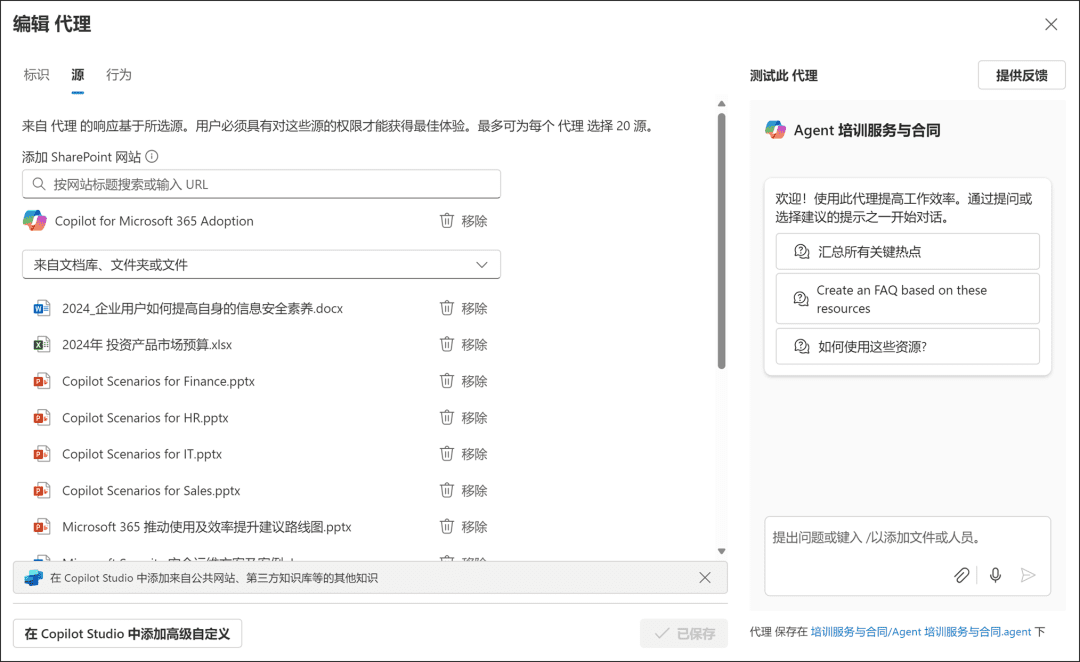Image resolution: width=1080 pixels, height=662 pixels.
Task: Click trash icon for Microsoft 365 推动使用 pptx
Action: coord(447,526)
